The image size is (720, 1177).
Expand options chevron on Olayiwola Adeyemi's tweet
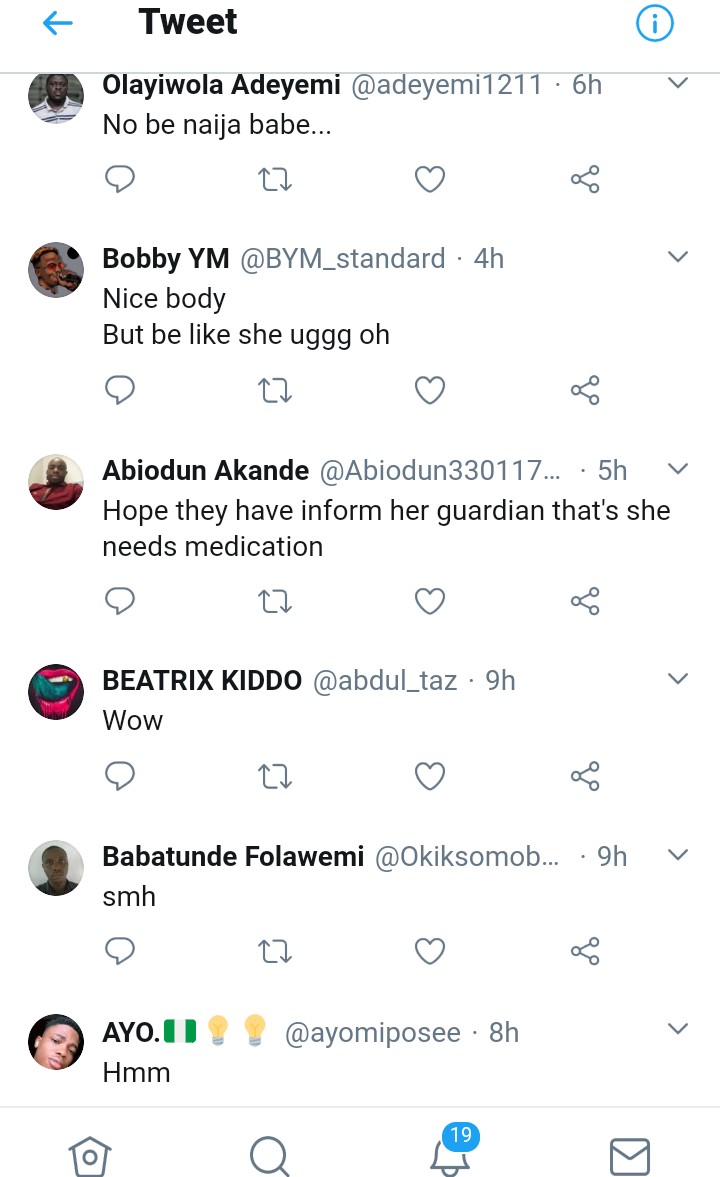tap(678, 84)
